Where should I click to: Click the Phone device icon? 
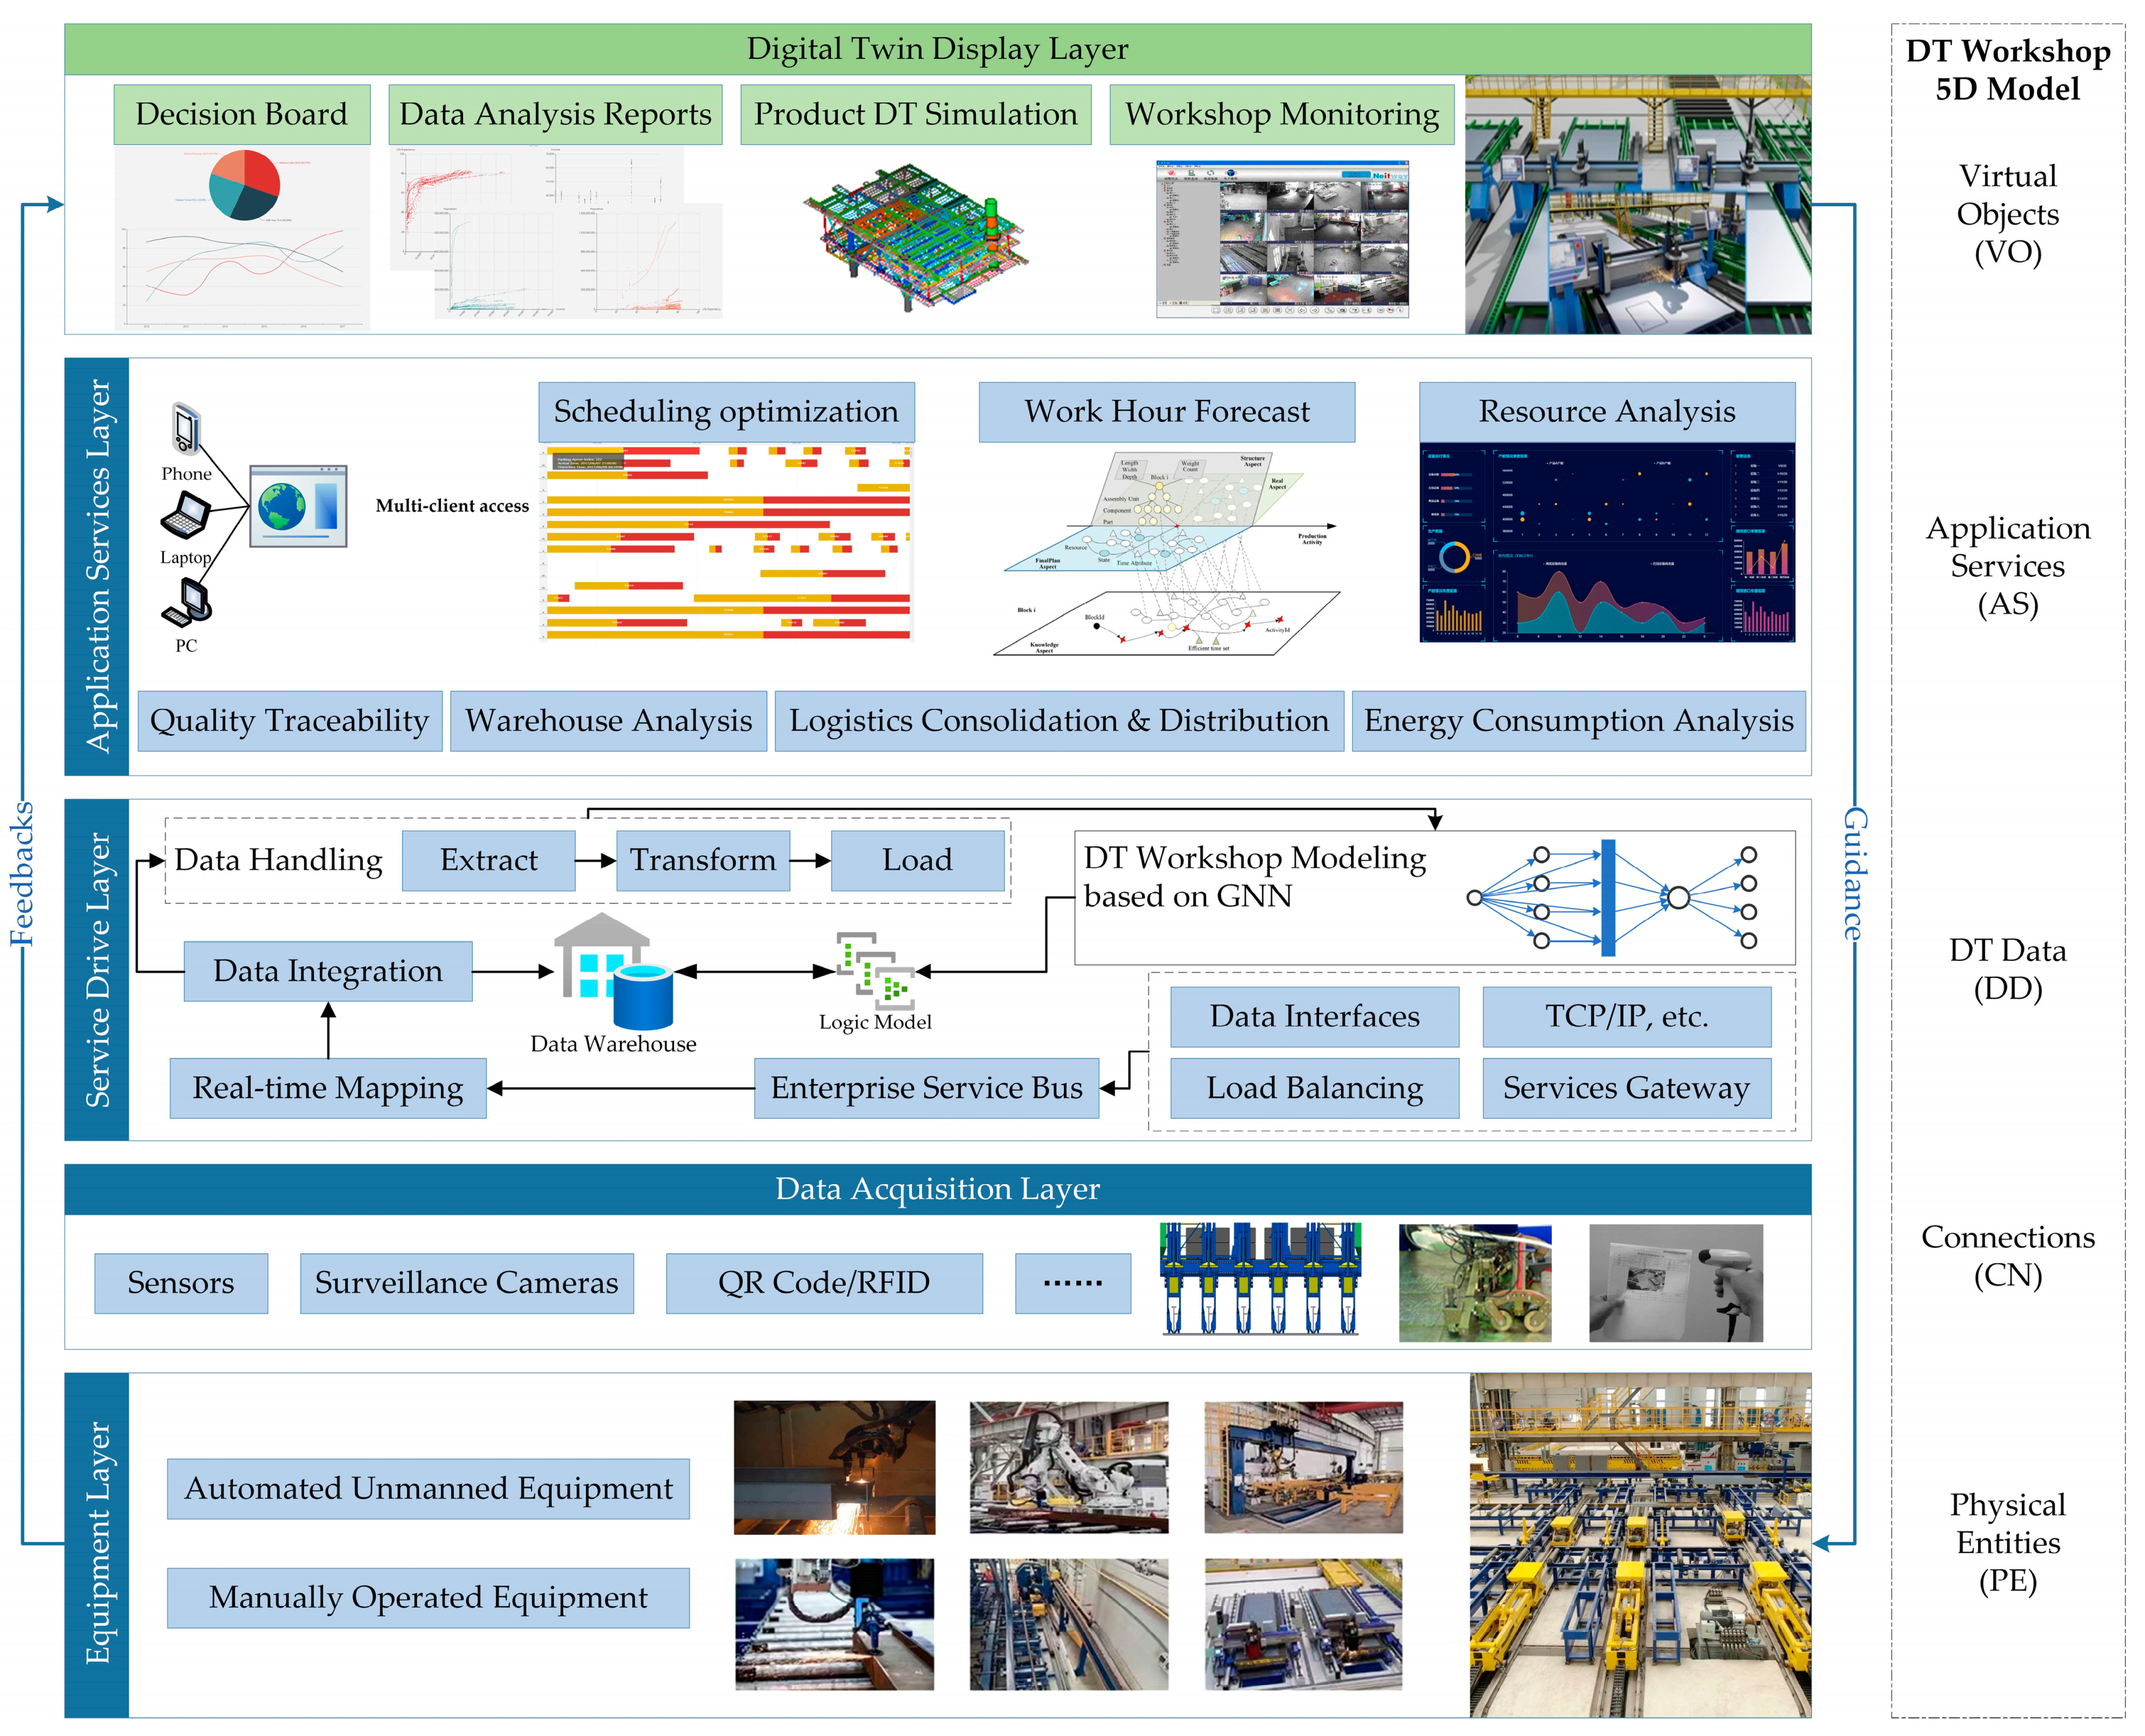[186, 428]
